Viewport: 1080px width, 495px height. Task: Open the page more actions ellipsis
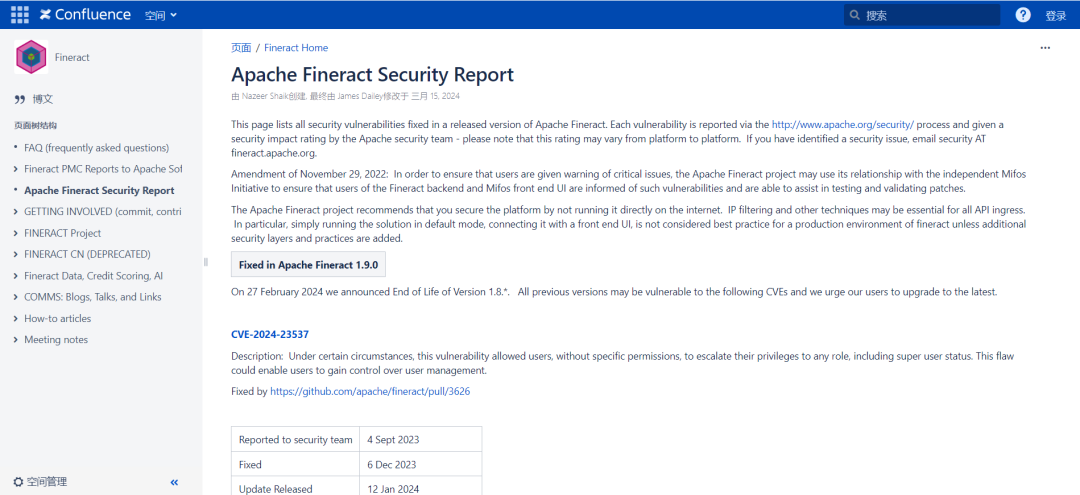1045,48
